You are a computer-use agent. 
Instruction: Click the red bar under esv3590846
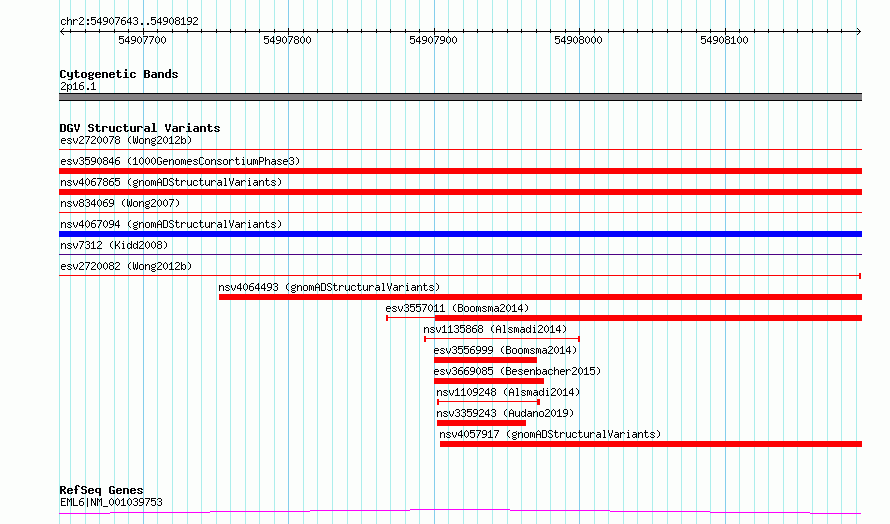coord(460,171)
